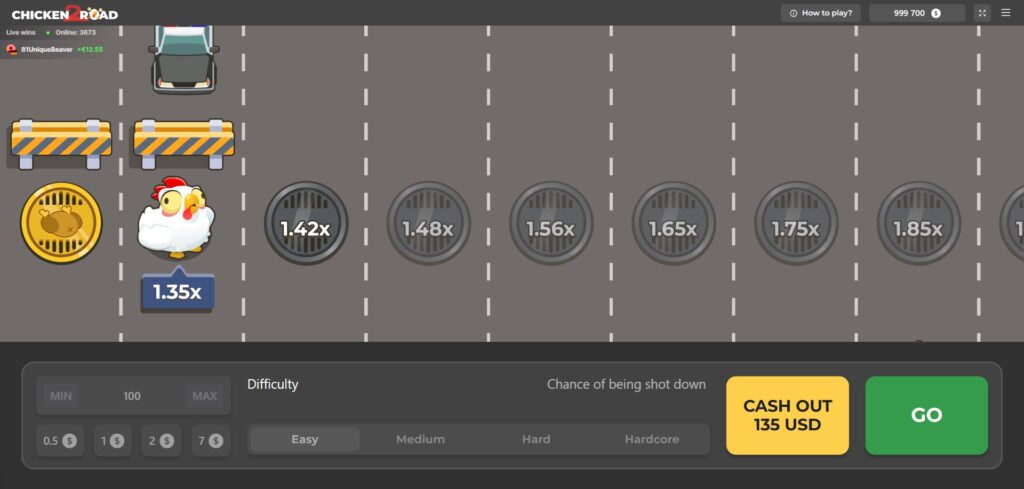Click the Chance of being shot down text
Image resolution: width=1024 pixels, height=489 pixels.
point(626,384)
